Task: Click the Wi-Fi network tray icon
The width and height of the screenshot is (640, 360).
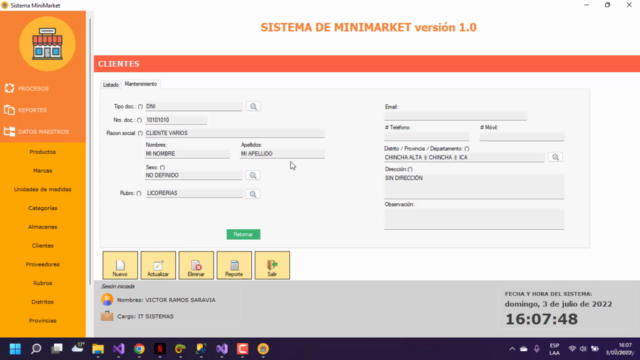Action: pos(572,349)
